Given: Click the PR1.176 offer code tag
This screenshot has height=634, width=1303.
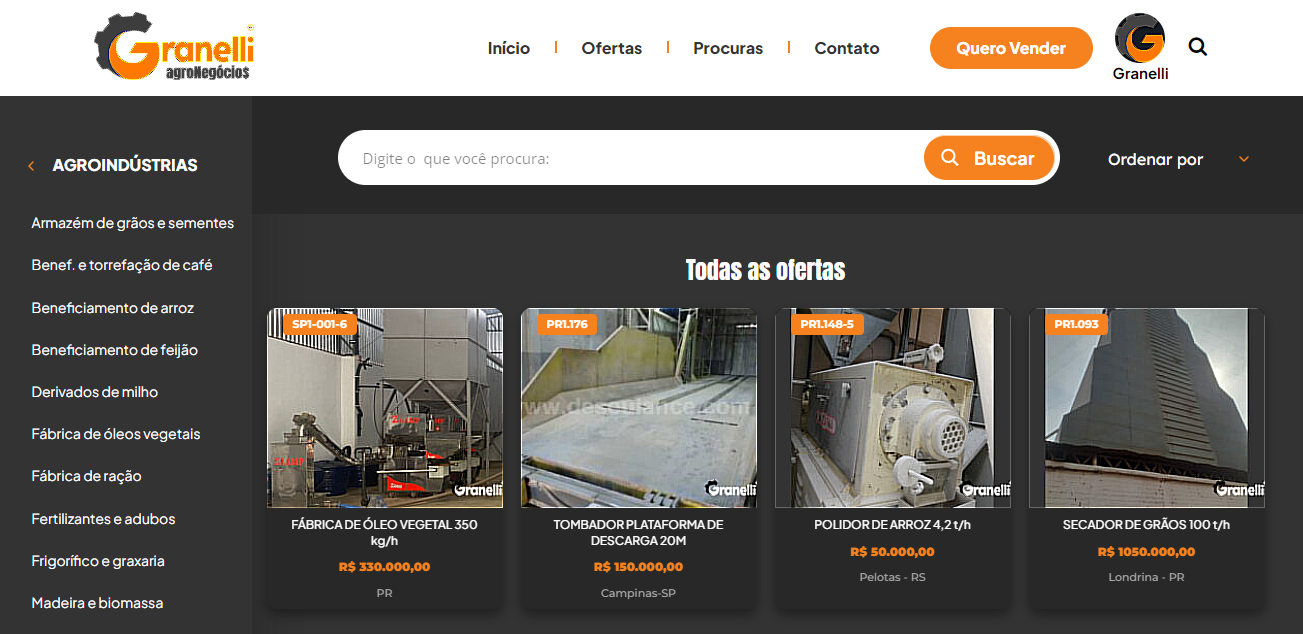Looking at the screenshot, I should 567,324.
